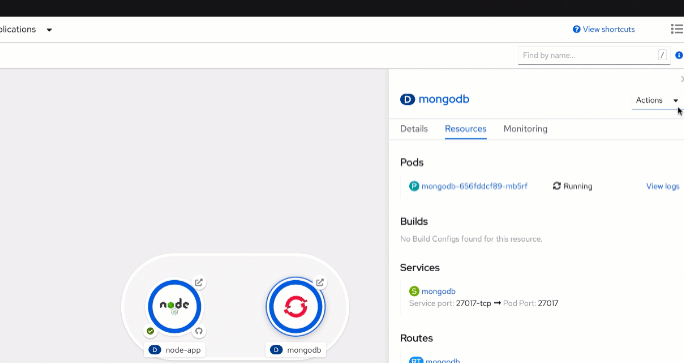Image resolution: width=684 pixels, height=363 pixels.
Task: Click Service port 27017-tcp text
Action: (450, 303)
